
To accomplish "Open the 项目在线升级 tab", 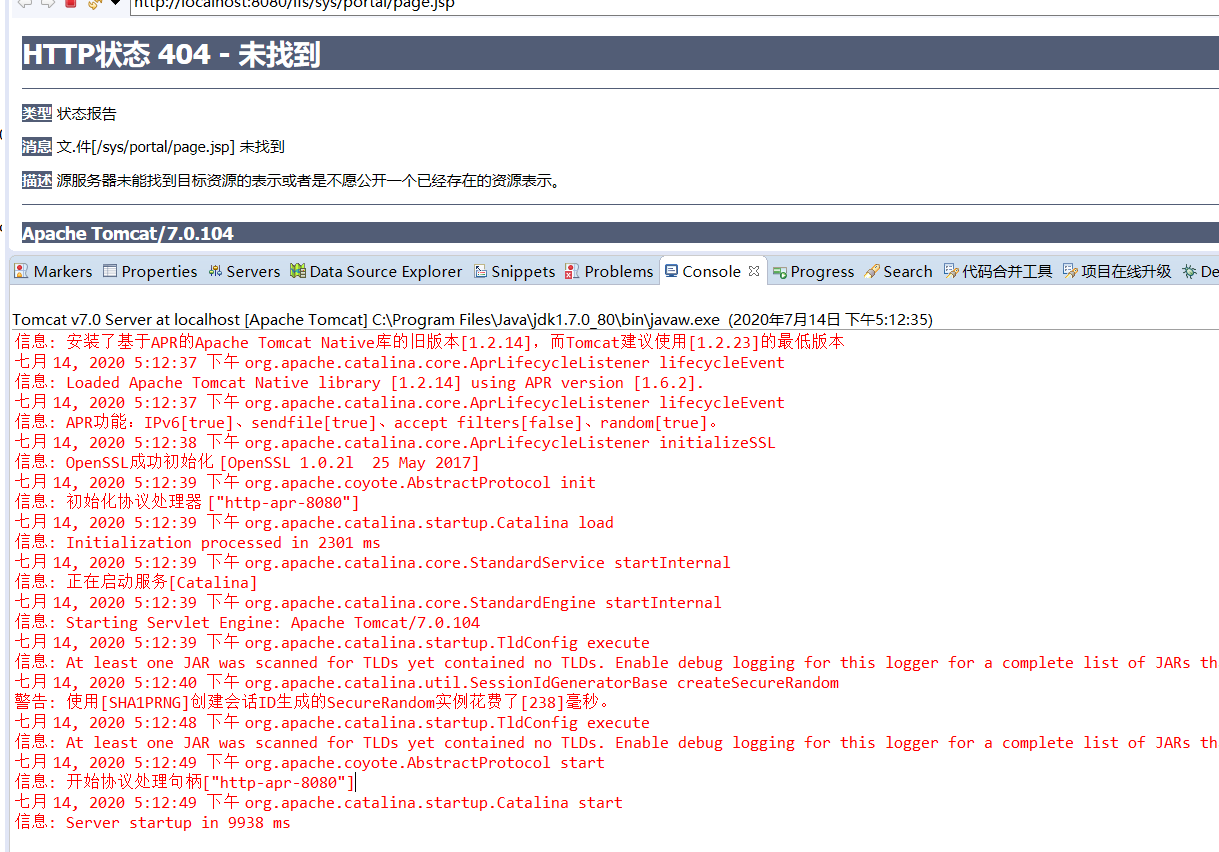I will (x=1117, y=271).
